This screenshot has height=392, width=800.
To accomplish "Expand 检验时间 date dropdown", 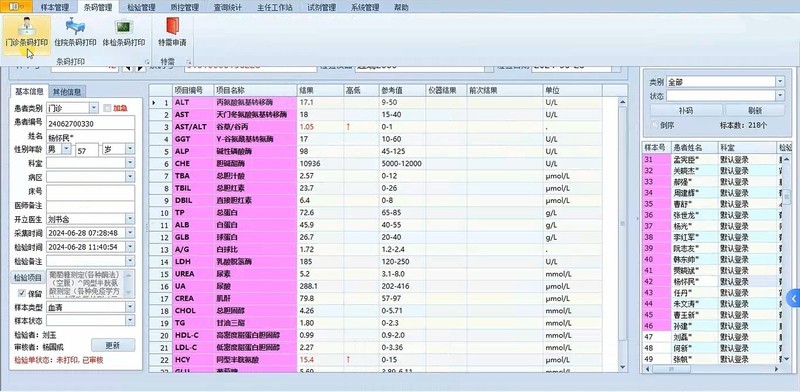I will [x=130, y=247].
